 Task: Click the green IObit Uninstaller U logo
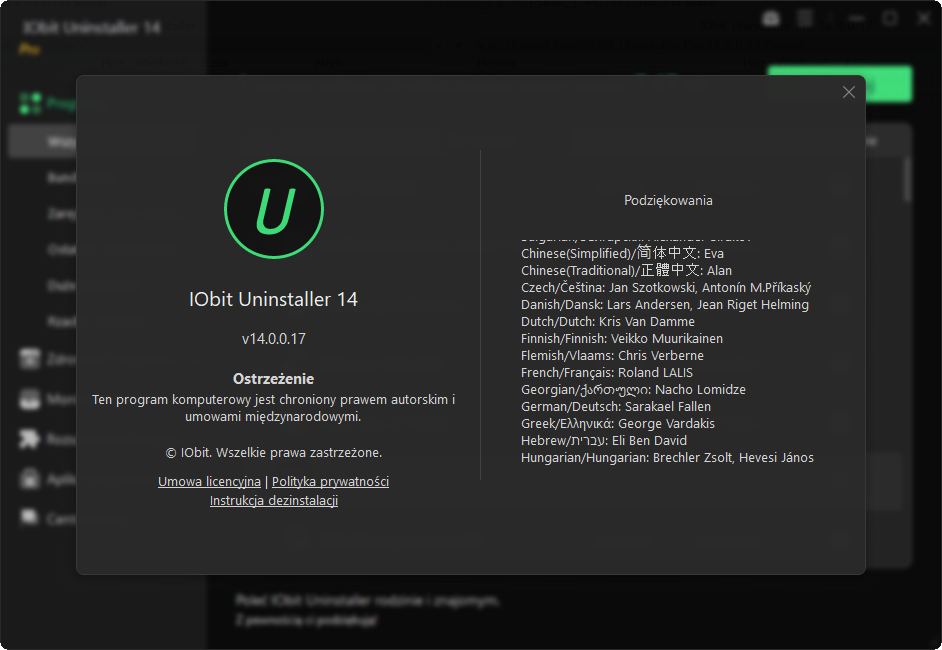(274, 209)
